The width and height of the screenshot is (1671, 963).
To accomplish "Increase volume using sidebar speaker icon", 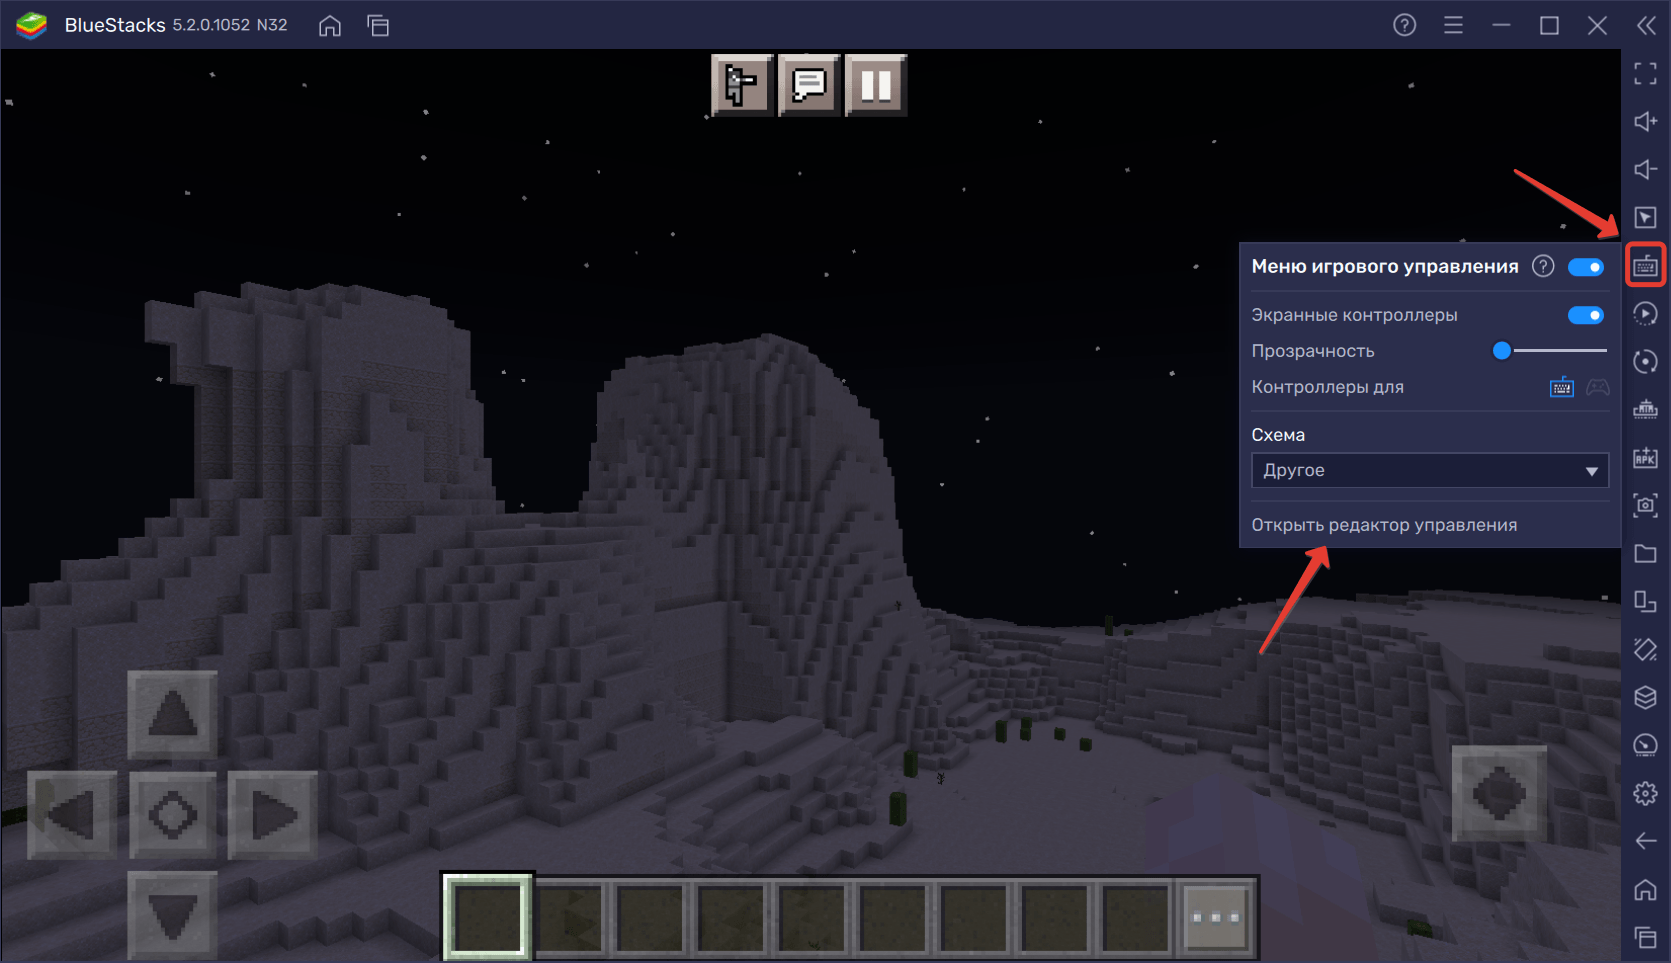I will [x=1645, y=121].
